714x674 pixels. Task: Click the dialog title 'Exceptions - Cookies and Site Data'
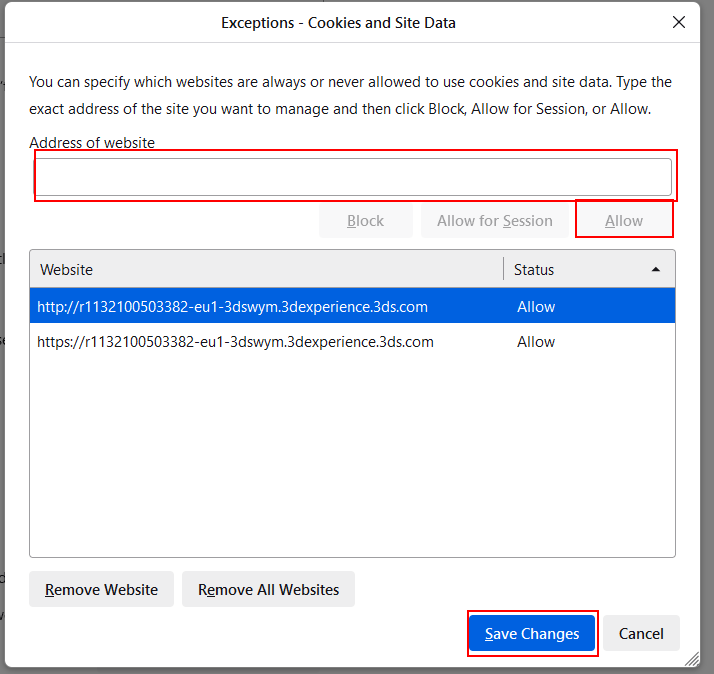tap(338, 22)
